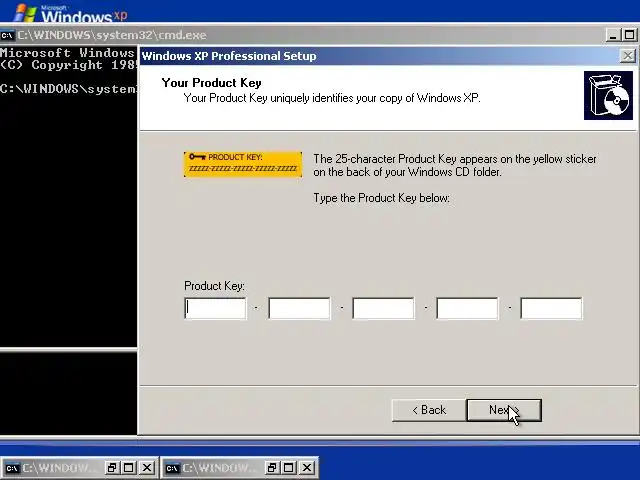Click the 'Your Product Key' heading

click(x=211, y=83)
